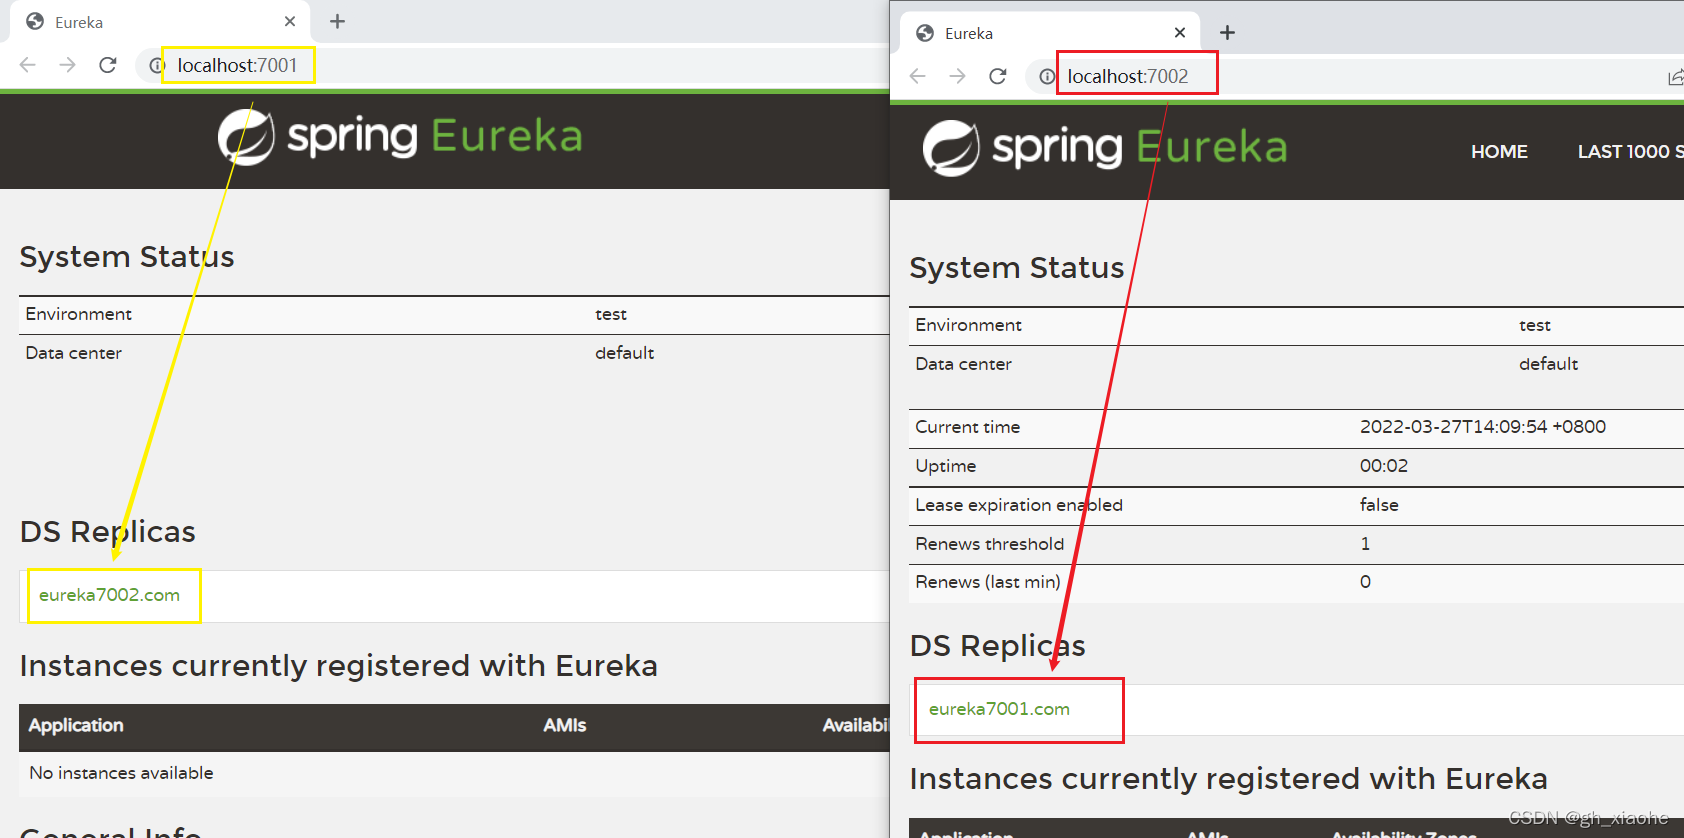Click the Data center value default in the 7002 window

(1549, 364)
